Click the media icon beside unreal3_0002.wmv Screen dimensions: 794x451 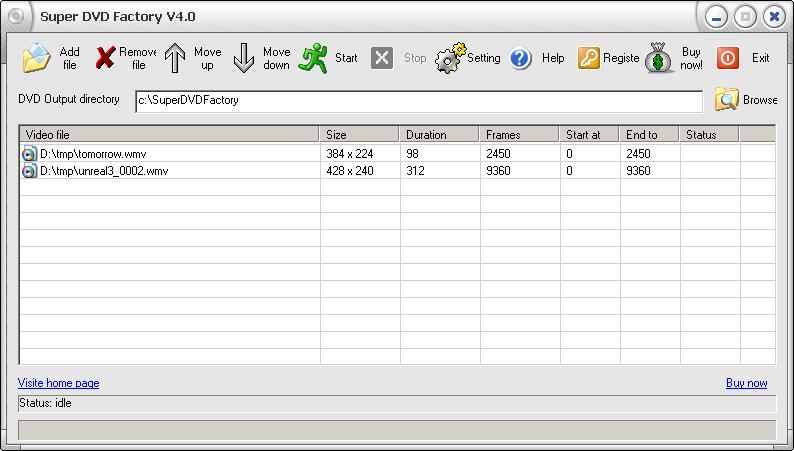[29, 171]
